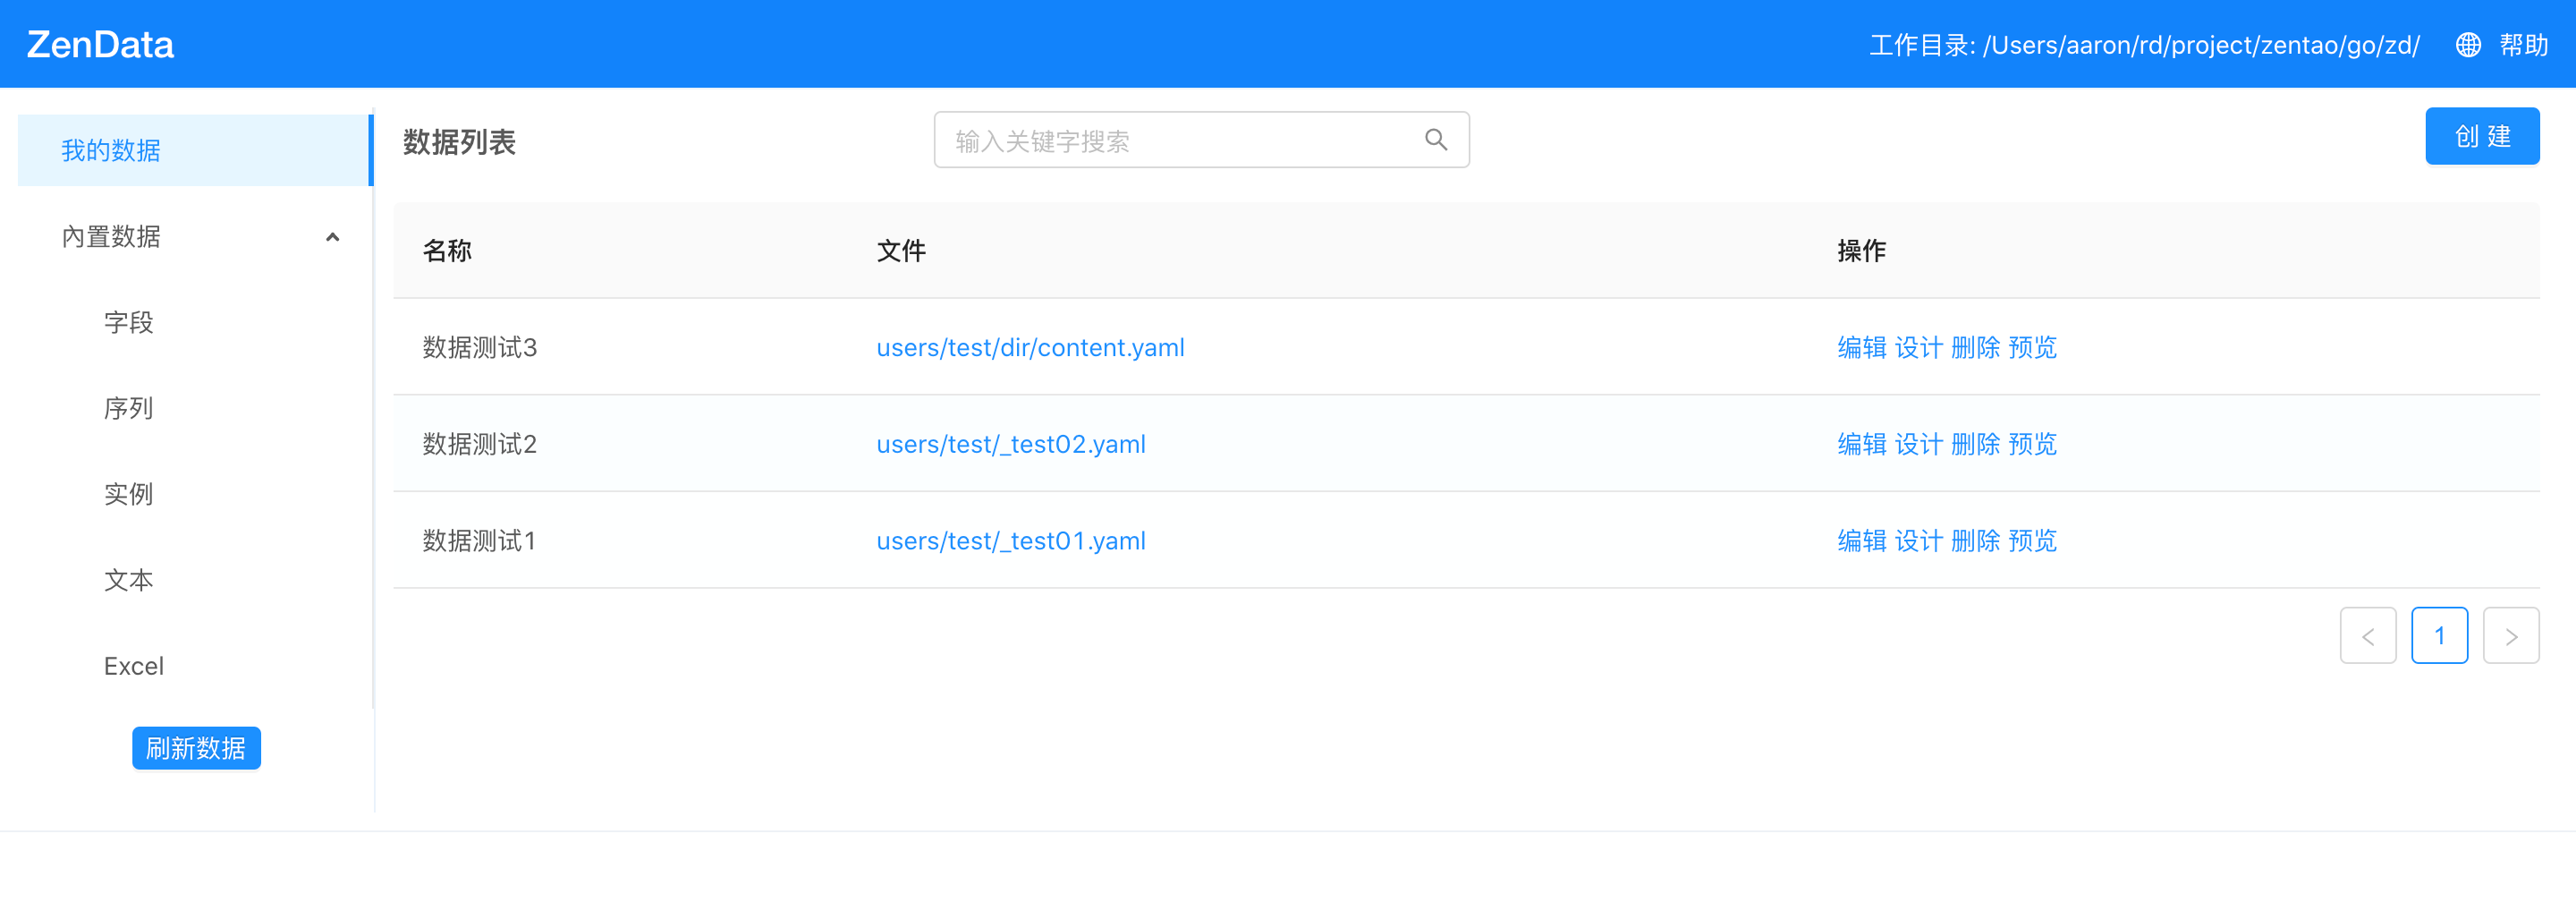Click the search magnifier icon
The width and height of the screenshot is (2576, 902).
[1435, 140]
